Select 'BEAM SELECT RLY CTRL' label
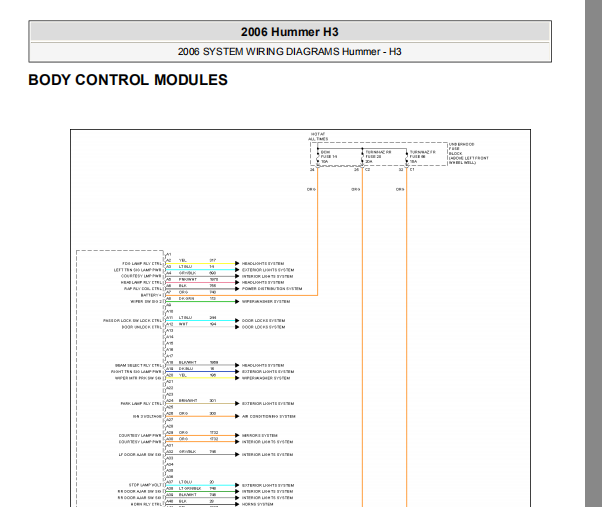Screen dimensions: 602x507 tap(138, 365)
